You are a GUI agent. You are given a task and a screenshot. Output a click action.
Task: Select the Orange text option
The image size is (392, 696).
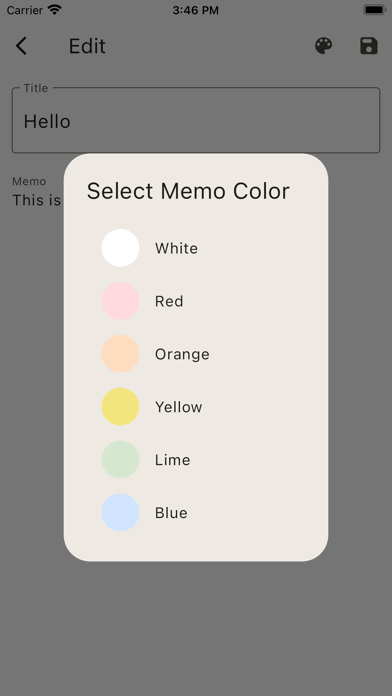[x=182, y=354]
